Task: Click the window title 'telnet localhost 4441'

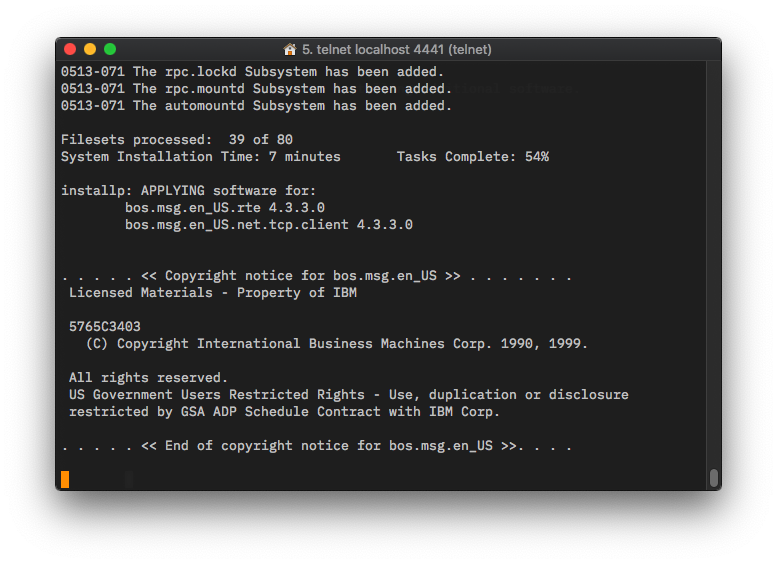Action: [x=397, y=49]
